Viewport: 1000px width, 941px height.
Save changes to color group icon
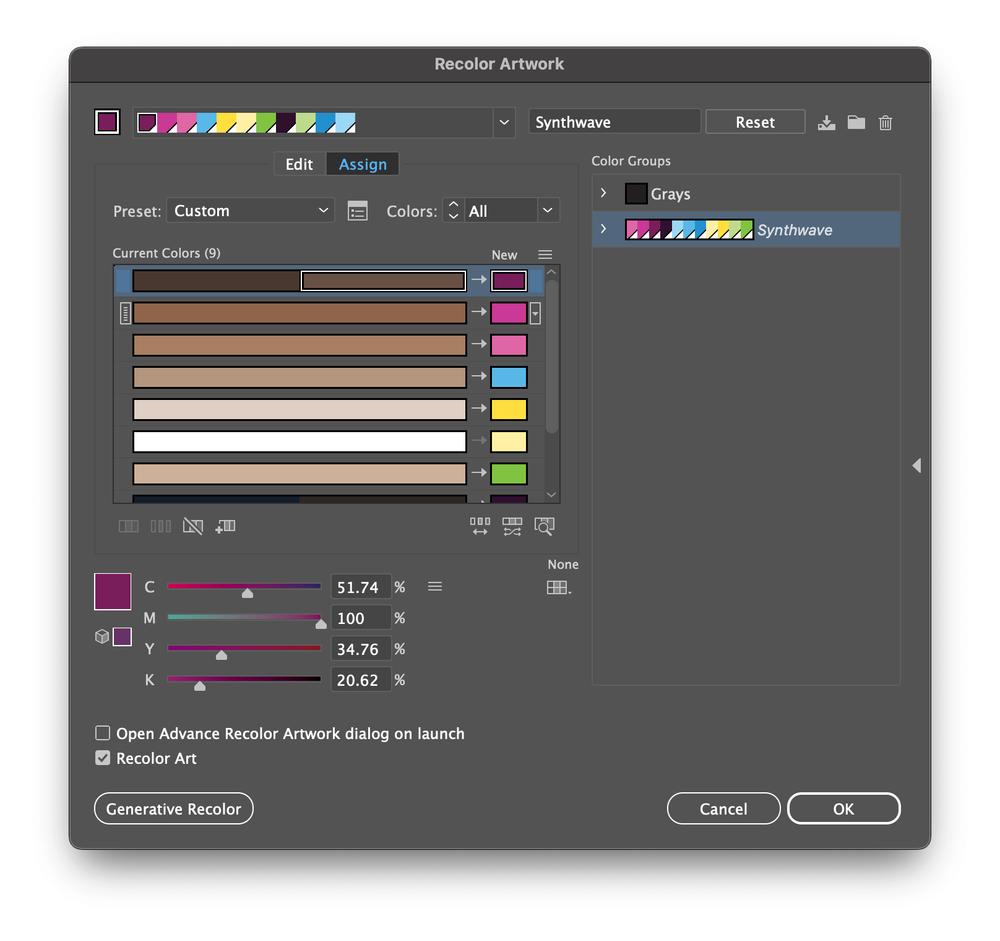(827, 122)
